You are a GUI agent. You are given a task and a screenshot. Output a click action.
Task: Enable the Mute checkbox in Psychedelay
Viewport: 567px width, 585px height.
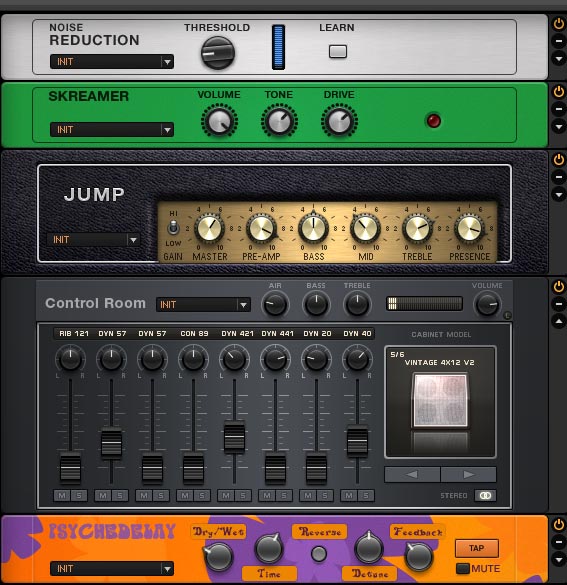pos(463,569)
